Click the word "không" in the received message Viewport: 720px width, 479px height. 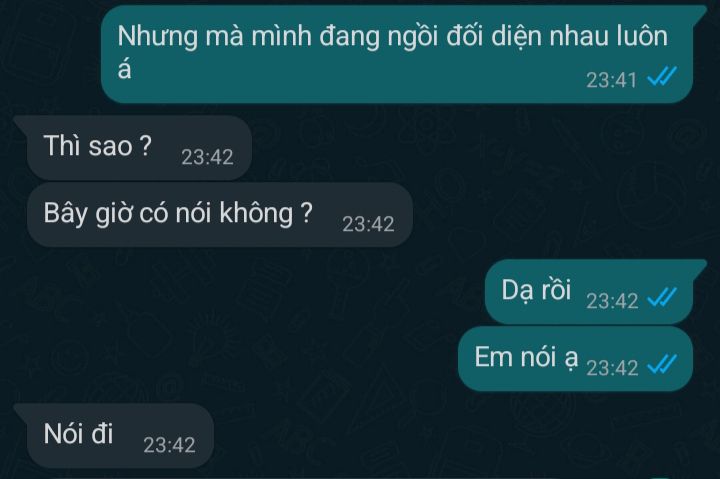tap(256, 213)
